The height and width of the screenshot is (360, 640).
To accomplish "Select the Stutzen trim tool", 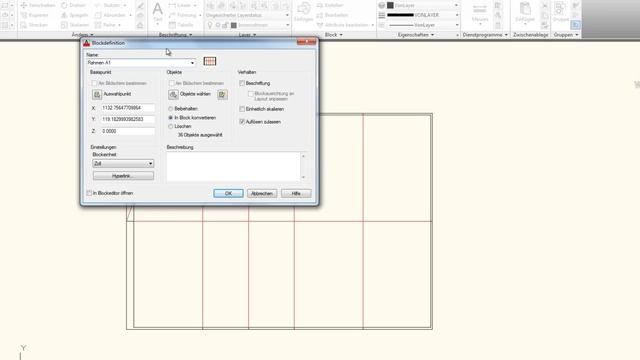I will (107, 5).
